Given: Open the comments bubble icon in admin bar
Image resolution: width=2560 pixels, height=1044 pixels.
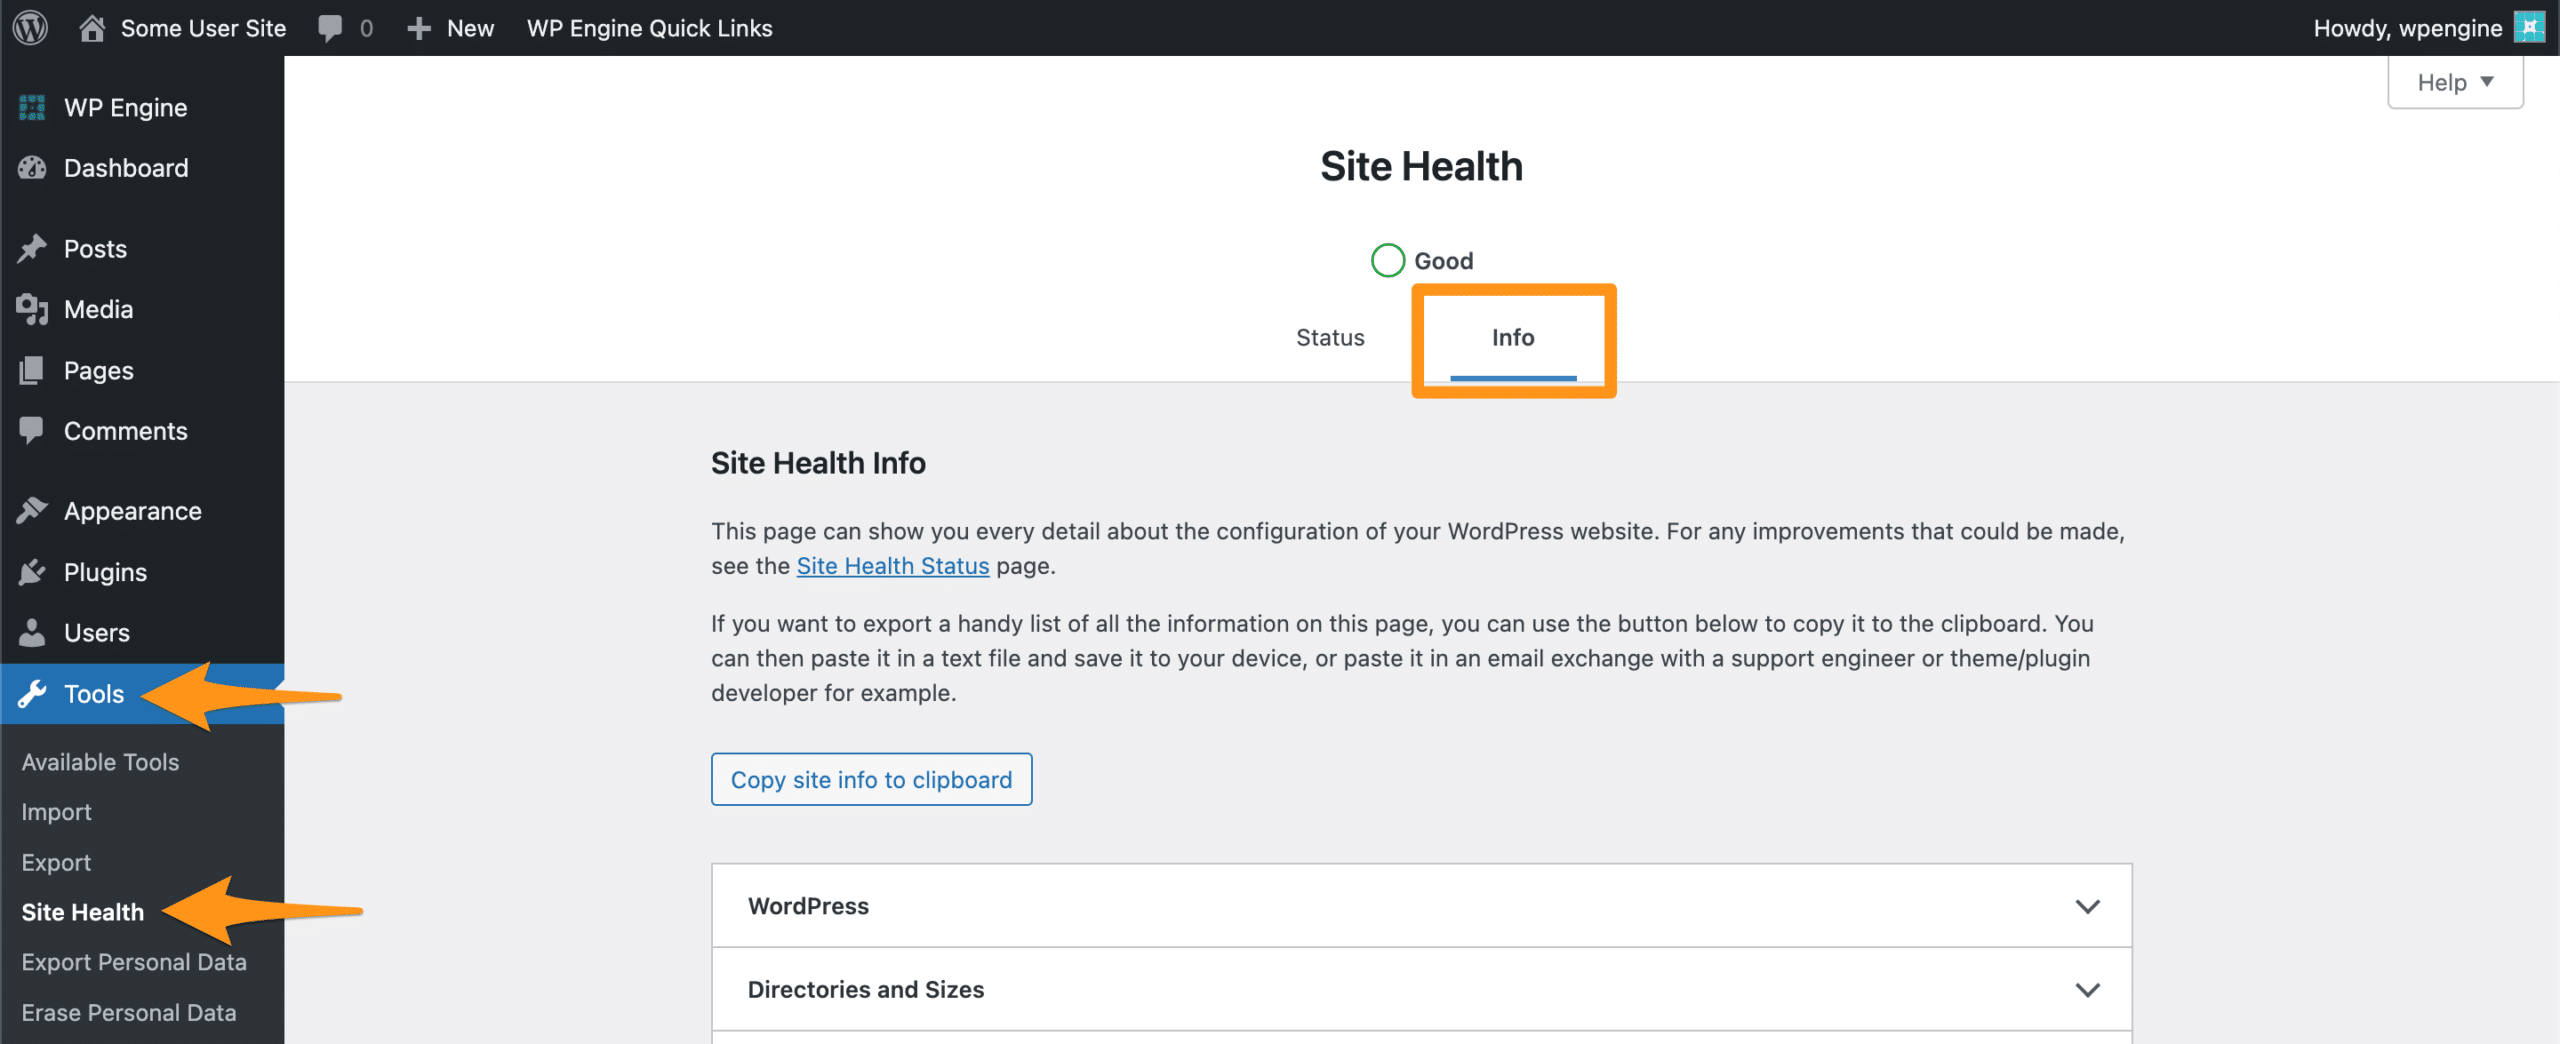Looking at the screenshot, I should coord(330,28).
